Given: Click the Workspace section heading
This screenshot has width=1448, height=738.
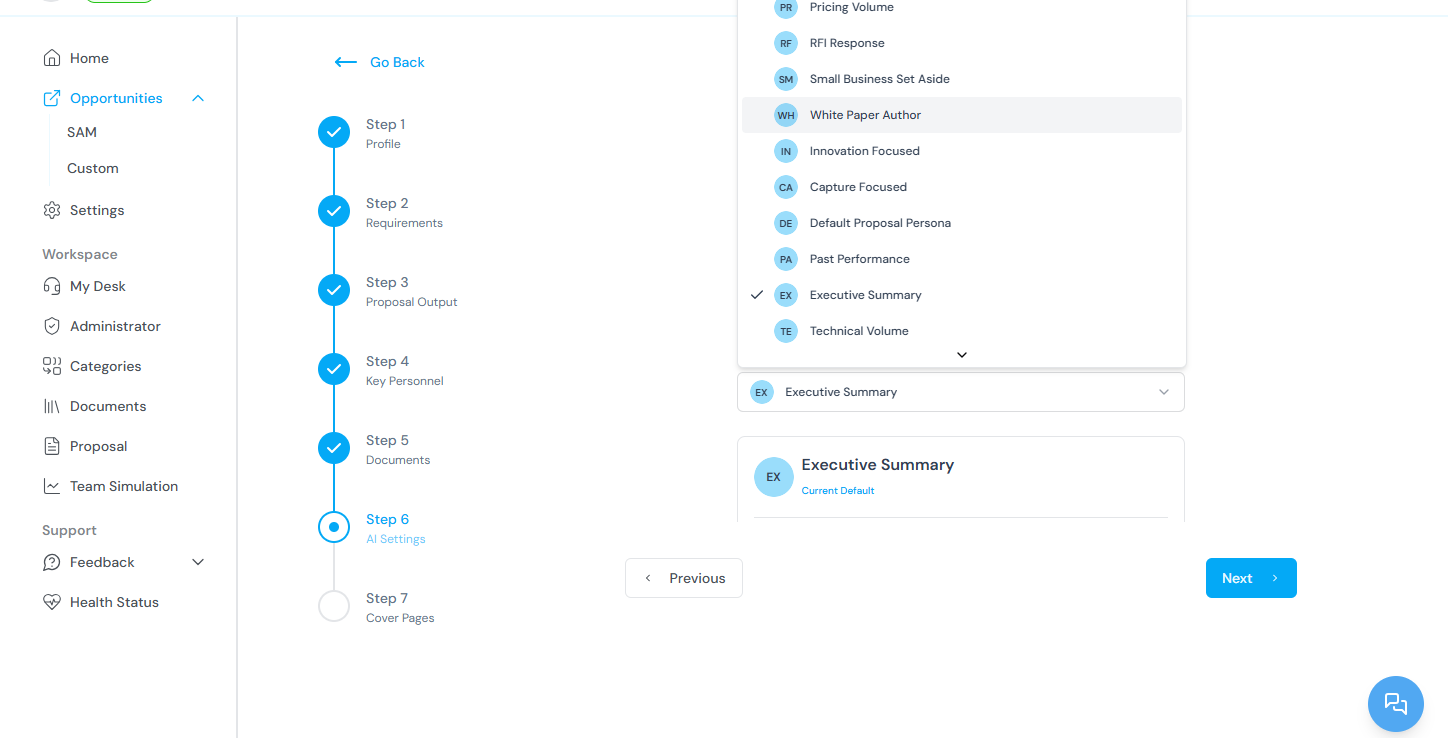Looking at the screenshot, I should 80,254.
